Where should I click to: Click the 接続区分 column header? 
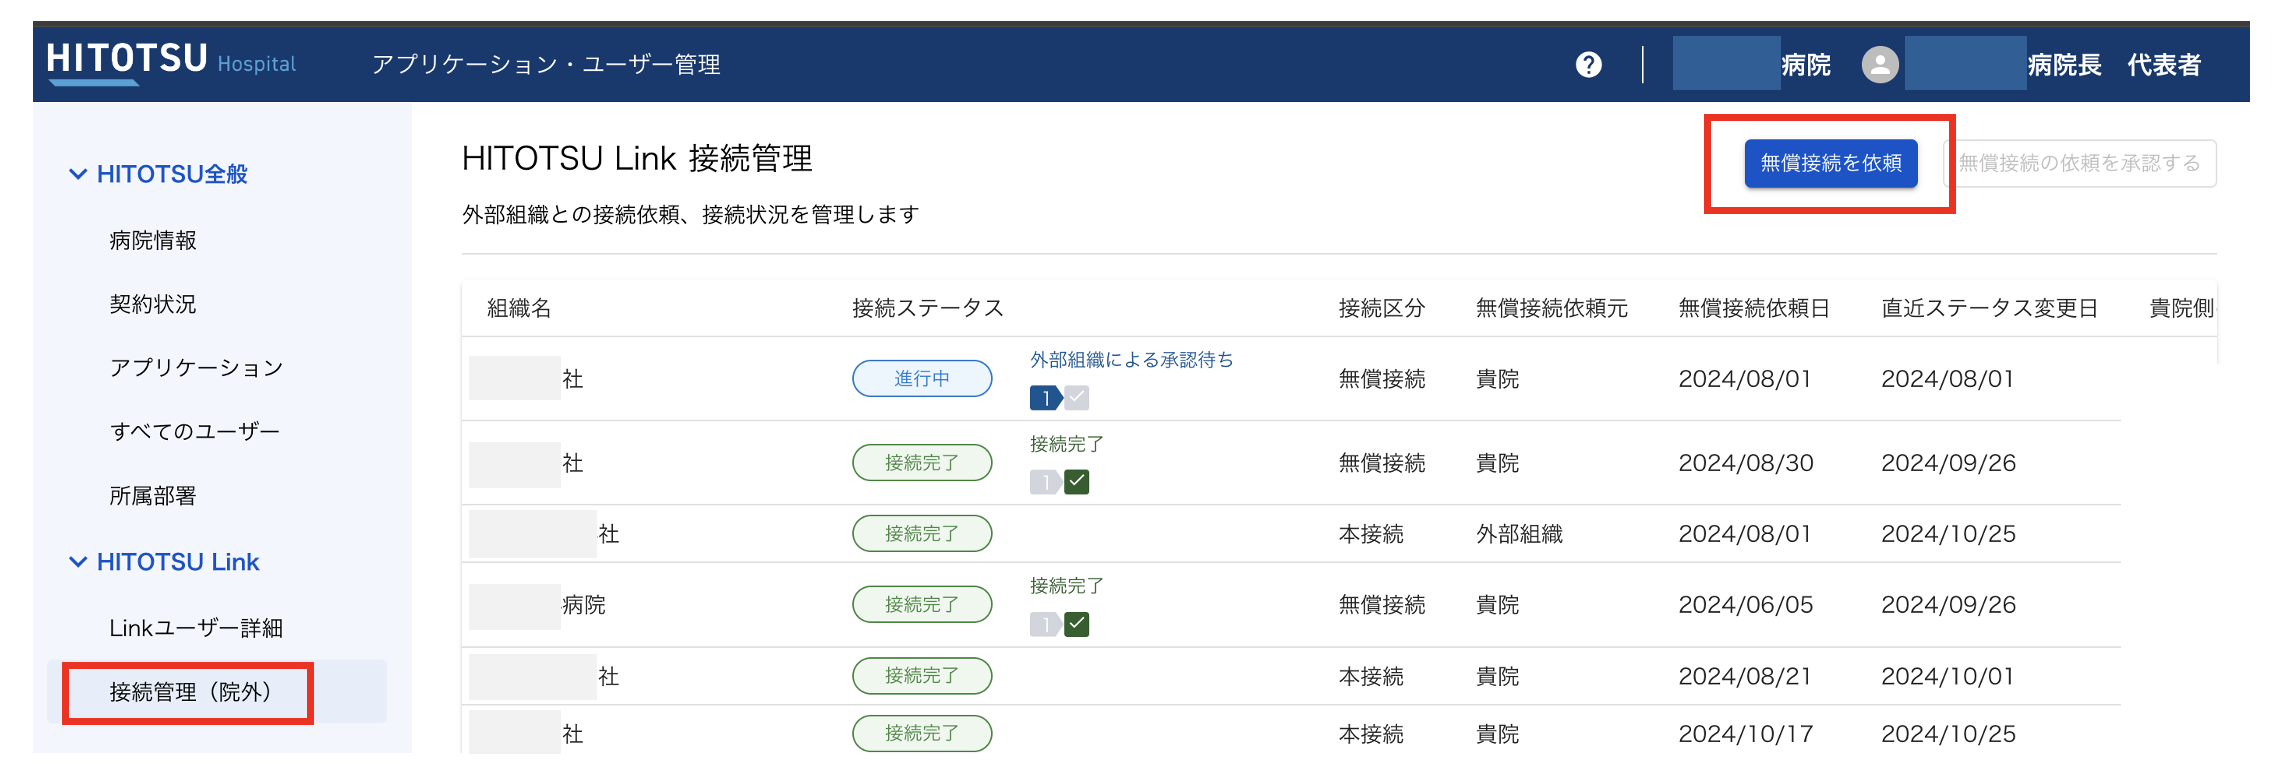coord(1382,308)
